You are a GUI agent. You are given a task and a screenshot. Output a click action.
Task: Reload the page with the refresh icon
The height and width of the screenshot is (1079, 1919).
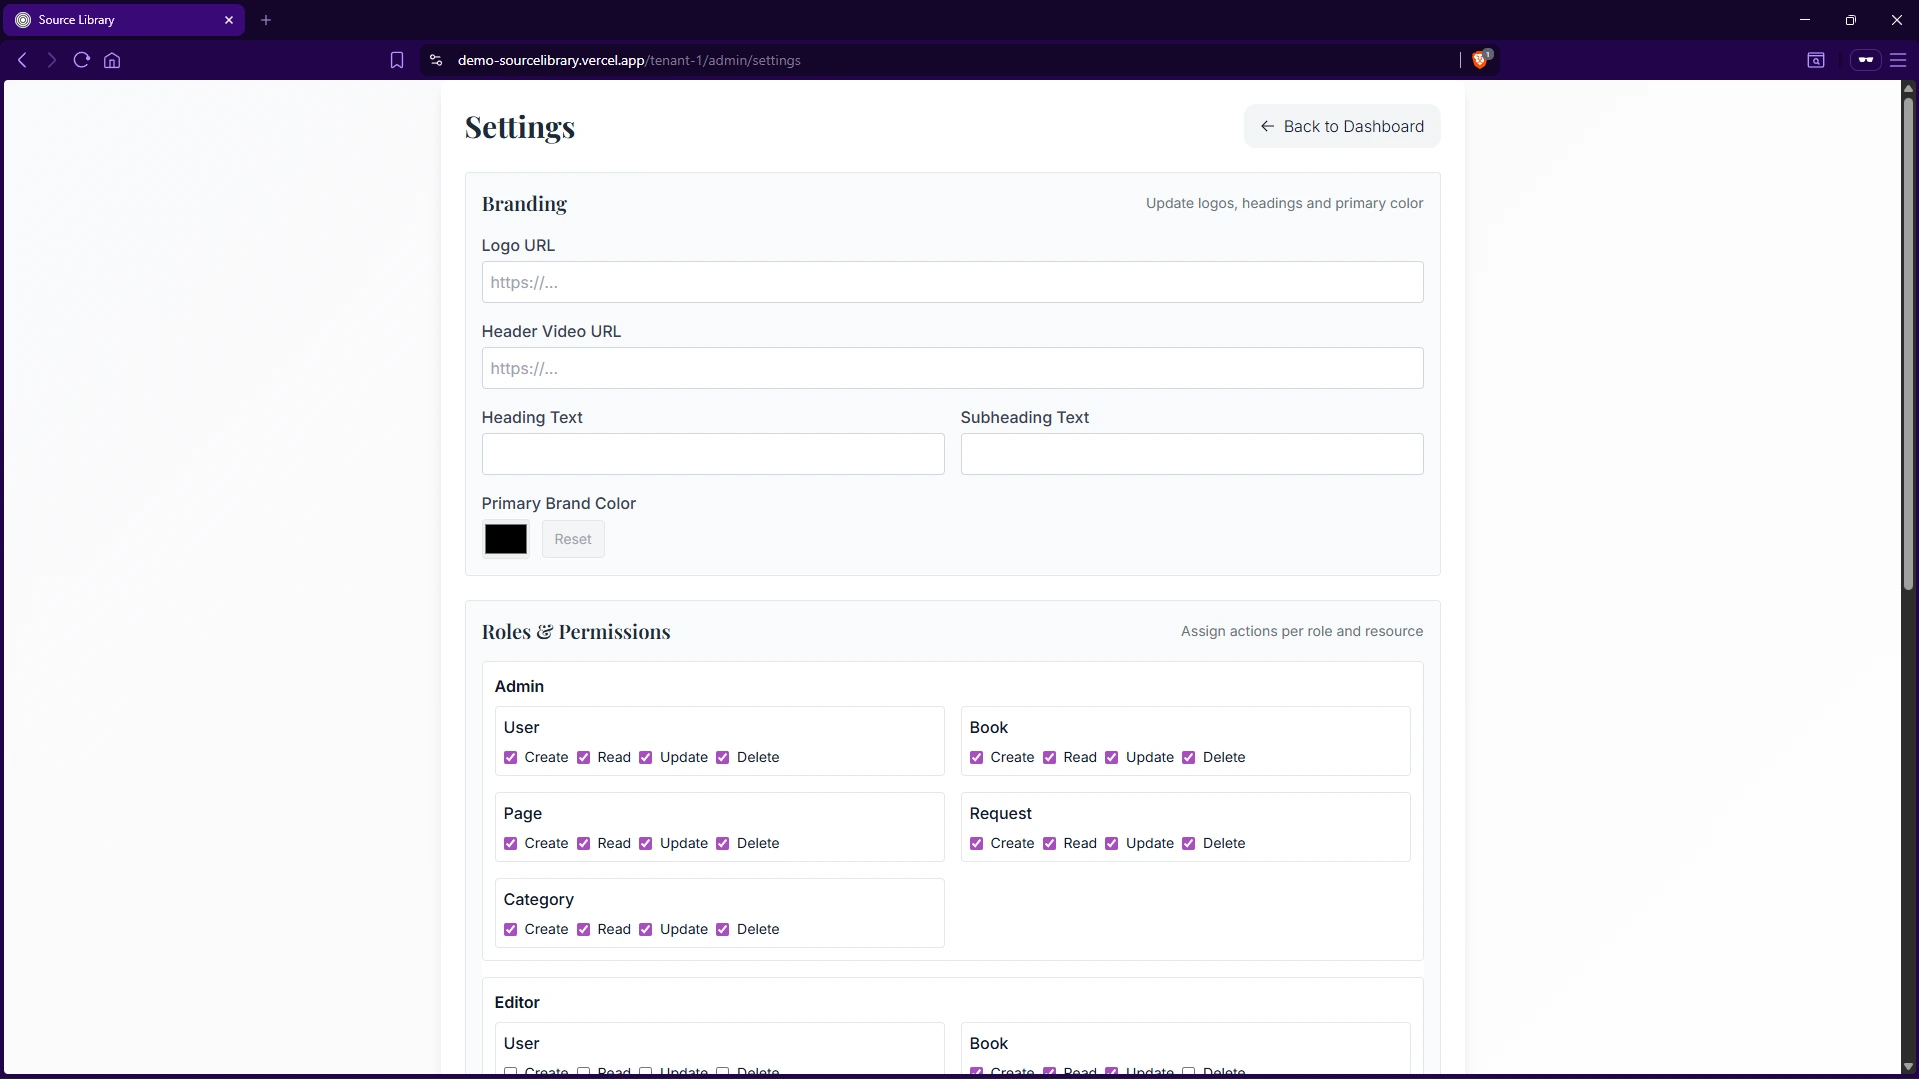click(82, 60)
